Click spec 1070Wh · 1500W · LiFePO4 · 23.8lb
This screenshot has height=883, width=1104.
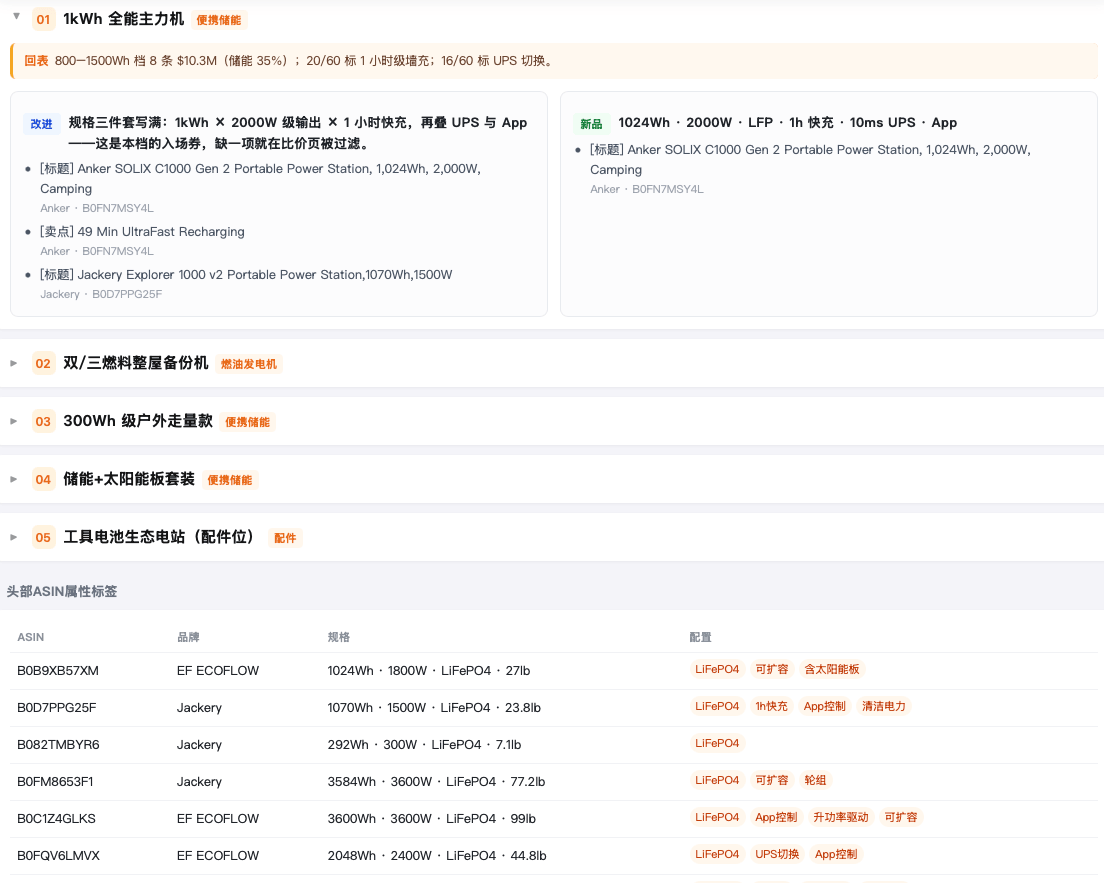tap(434, 708)
